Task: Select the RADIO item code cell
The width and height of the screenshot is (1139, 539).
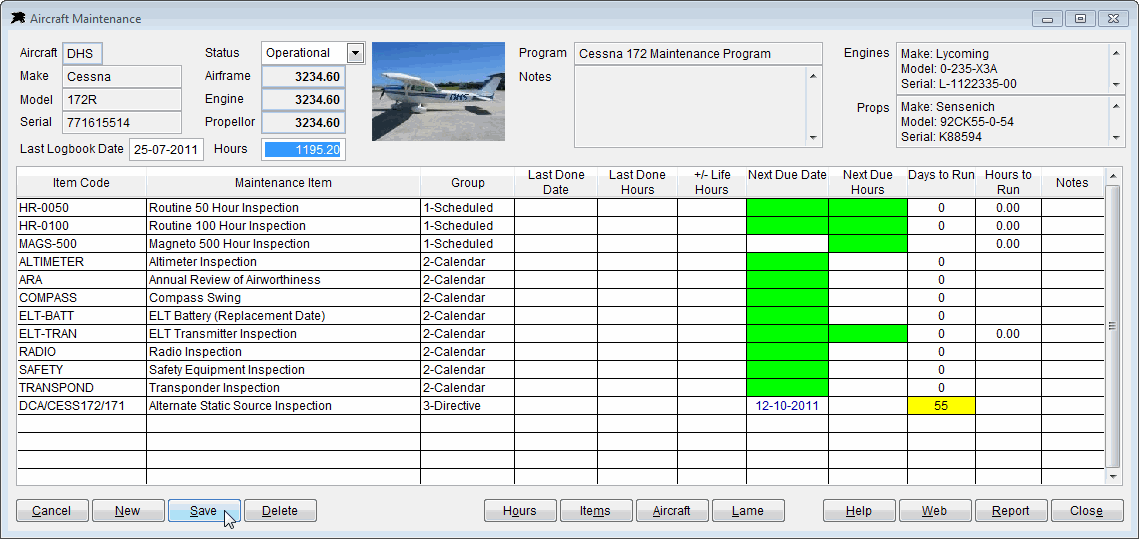Action: click(x=81, y=352)
